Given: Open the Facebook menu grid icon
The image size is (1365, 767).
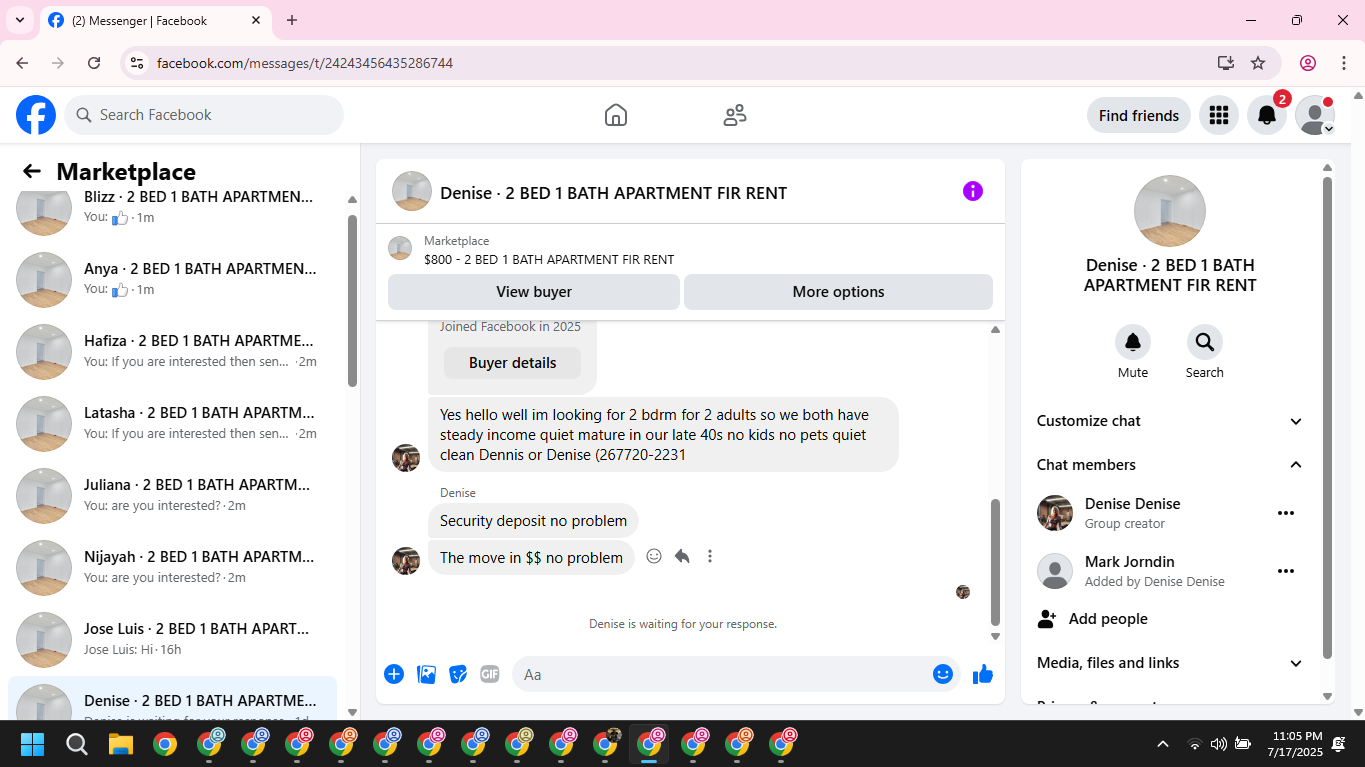Looking at the screenshot, I should 1218,115.
